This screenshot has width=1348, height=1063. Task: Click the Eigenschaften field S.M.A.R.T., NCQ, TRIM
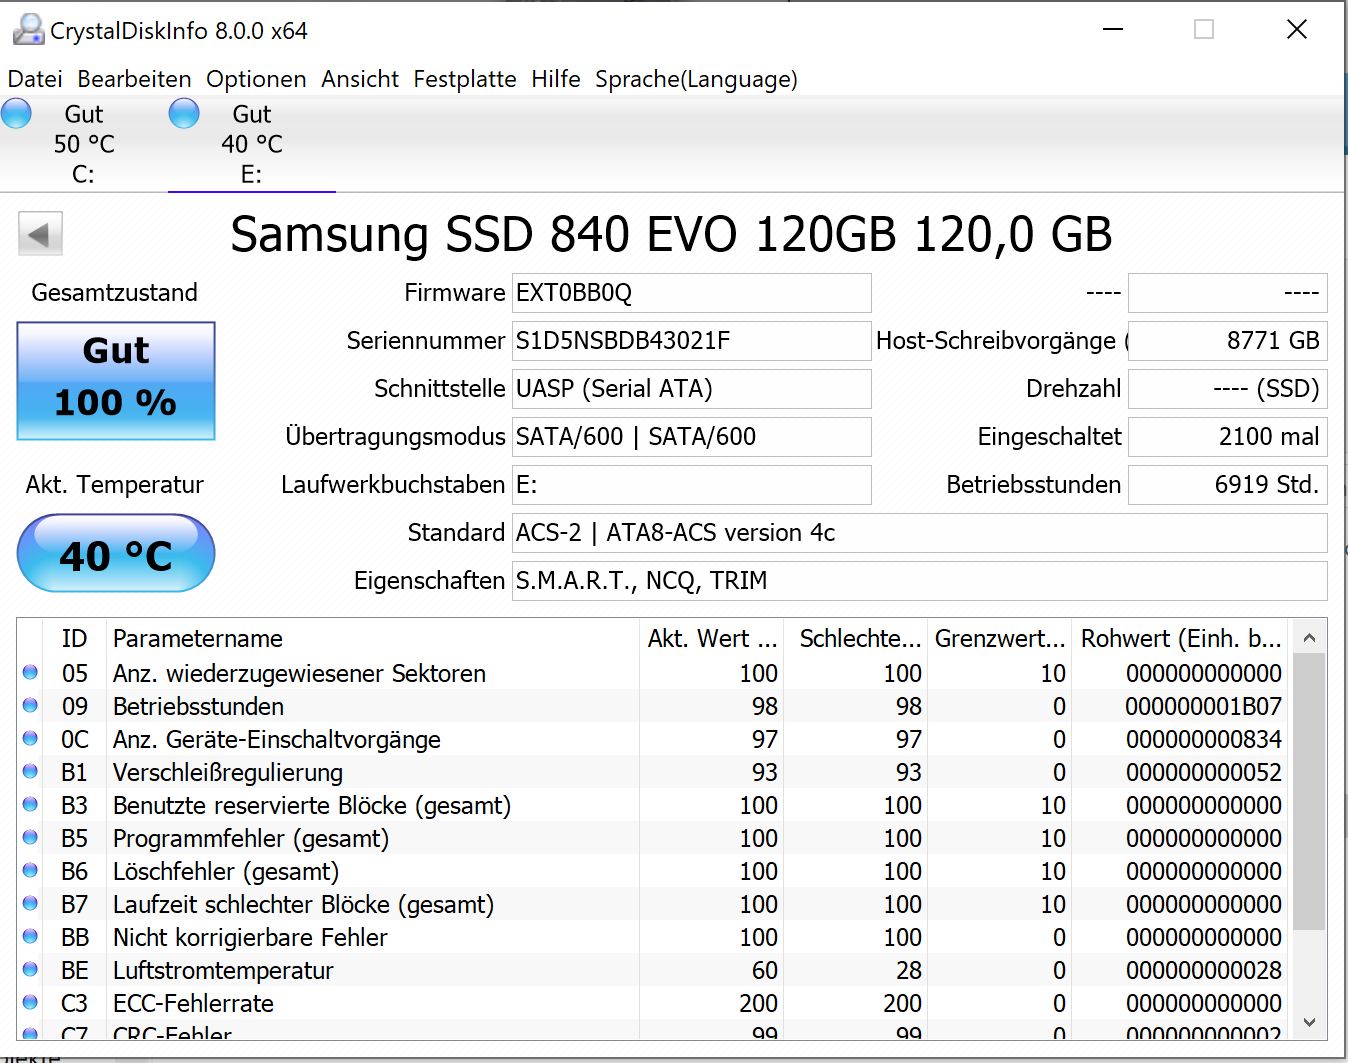919,581
